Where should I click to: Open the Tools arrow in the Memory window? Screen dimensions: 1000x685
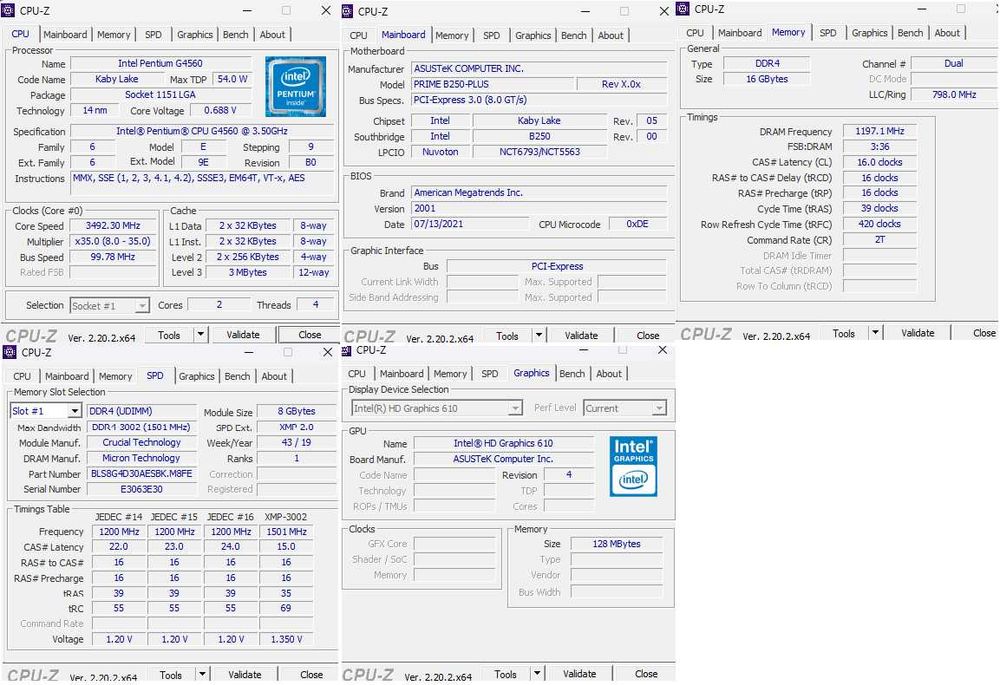875,332
